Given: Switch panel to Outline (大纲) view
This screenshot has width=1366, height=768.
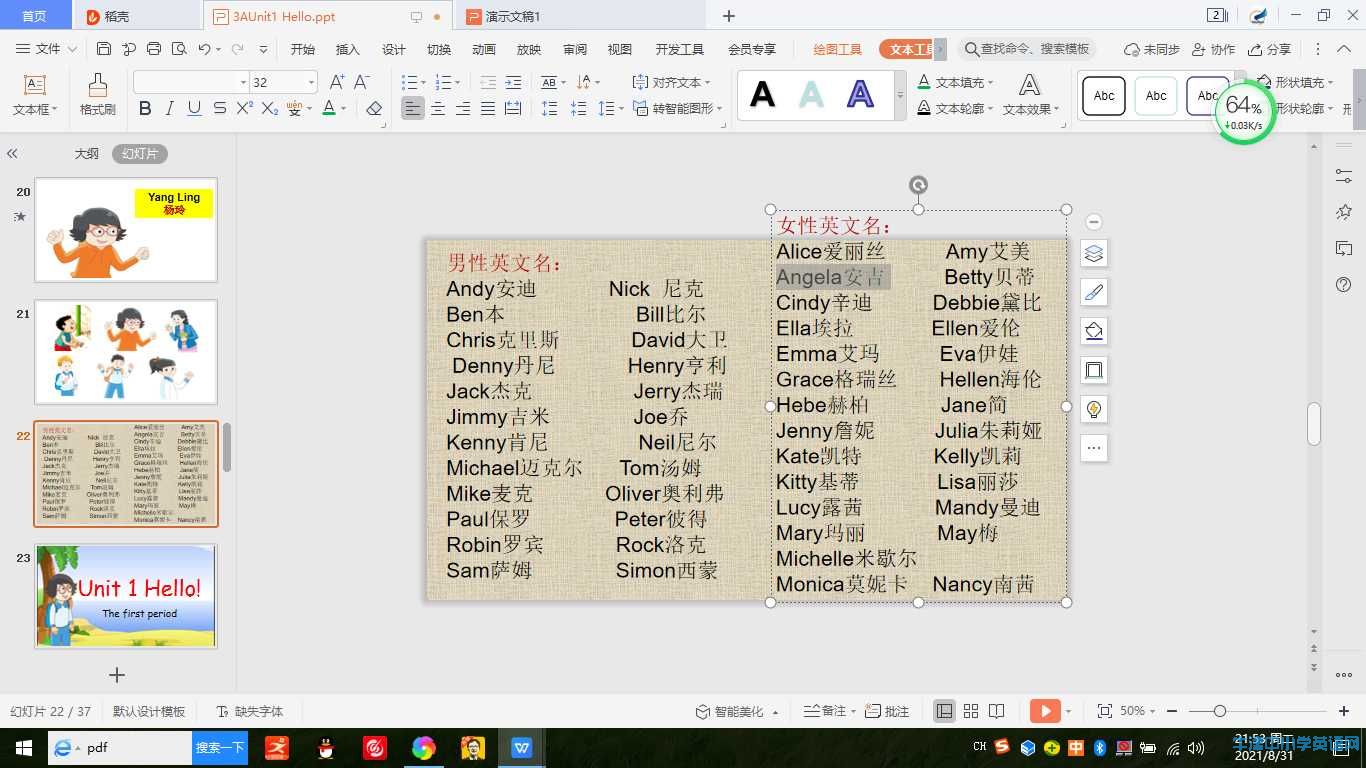Looking at the screenshot, I should (x=87, y=154).
